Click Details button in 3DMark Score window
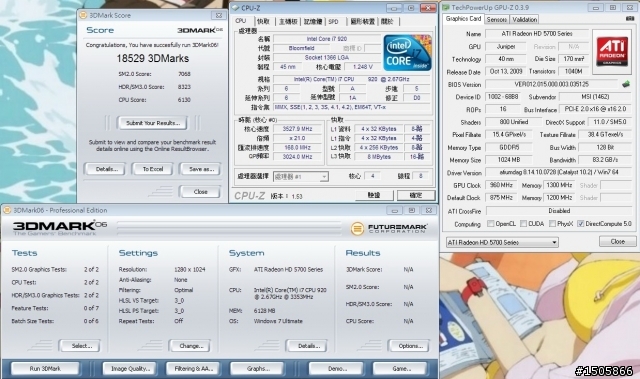 click(x=104, y=169)
